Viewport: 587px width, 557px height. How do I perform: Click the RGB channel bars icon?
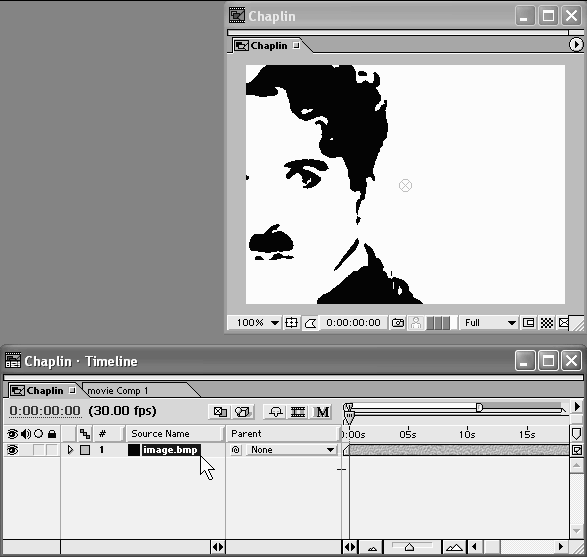[x=438, y=323]
